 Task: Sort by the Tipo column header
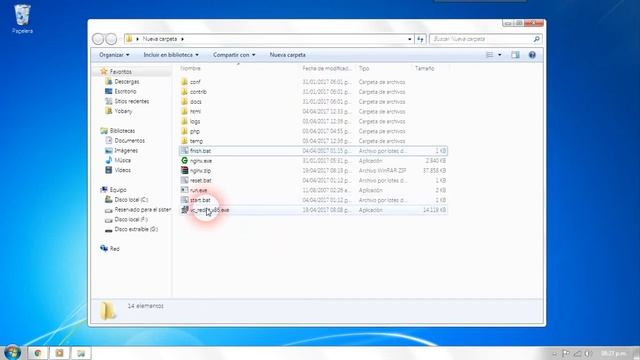pyautogui.click(x=364, y=68)
